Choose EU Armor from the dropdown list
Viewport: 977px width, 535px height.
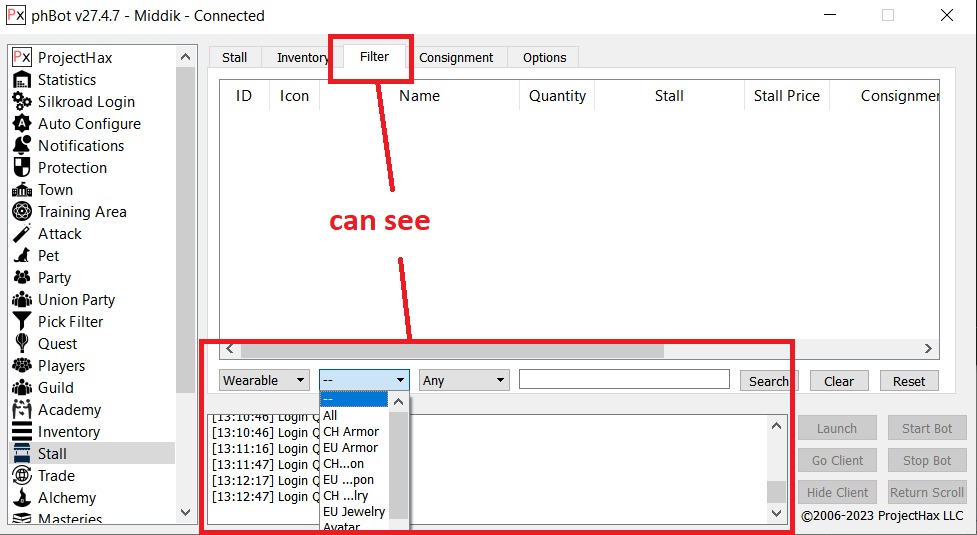point(350,448)
